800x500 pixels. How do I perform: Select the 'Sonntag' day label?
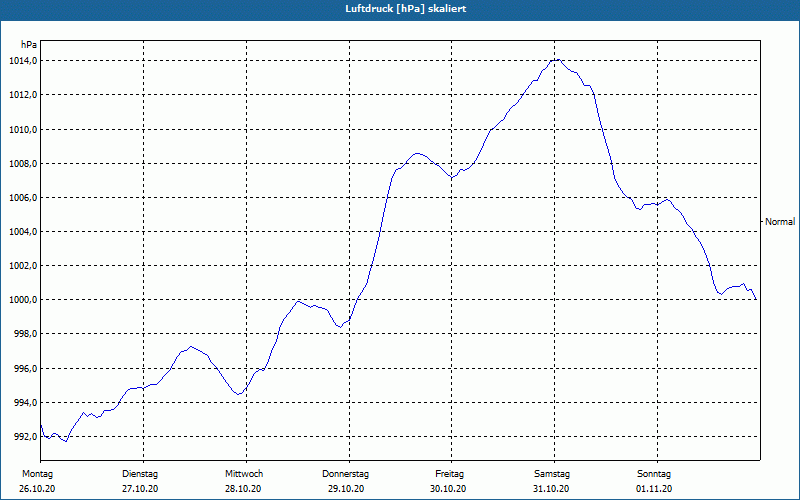click(x=654, y=474)
